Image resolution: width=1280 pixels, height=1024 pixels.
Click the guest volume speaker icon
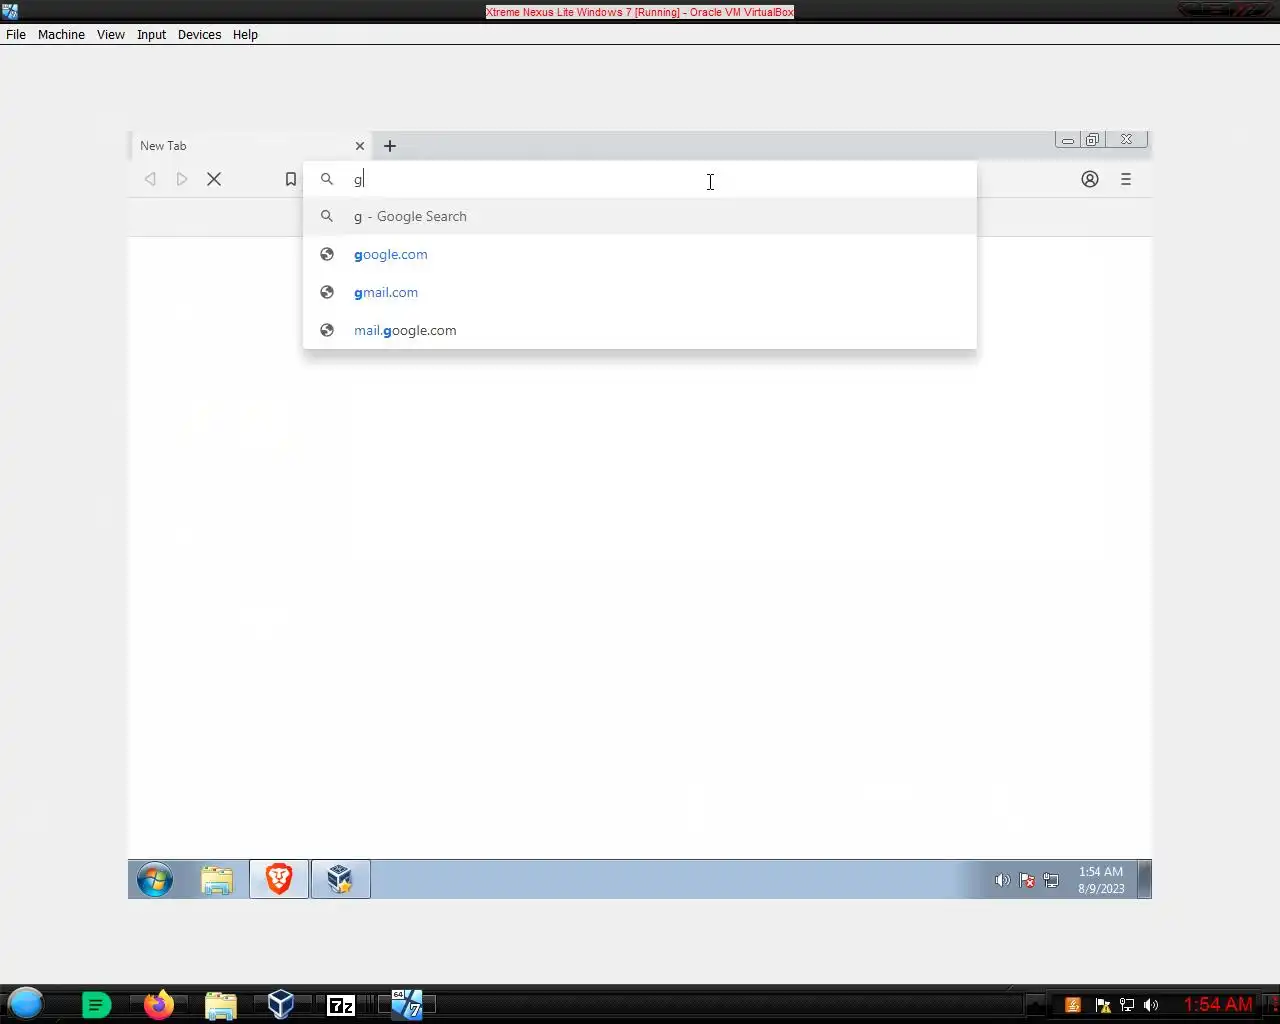(1002, 880)
